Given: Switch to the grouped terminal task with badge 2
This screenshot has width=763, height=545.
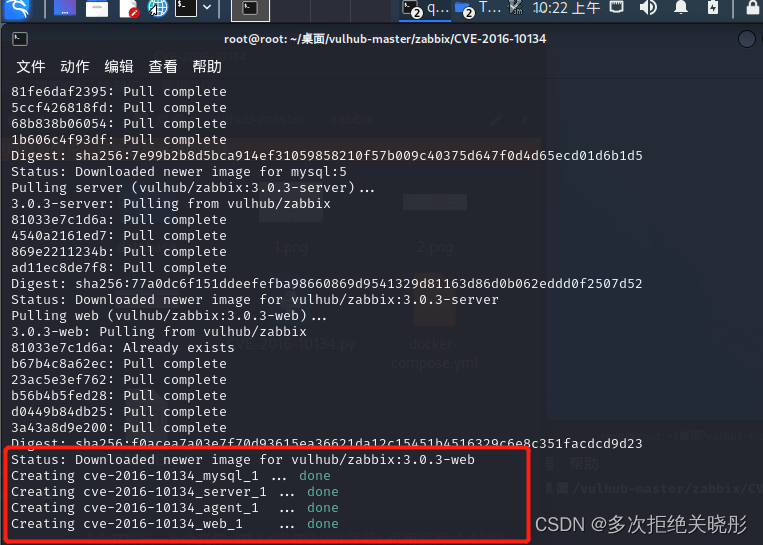Looking at the screenshot, I should [x=425, y=9].
